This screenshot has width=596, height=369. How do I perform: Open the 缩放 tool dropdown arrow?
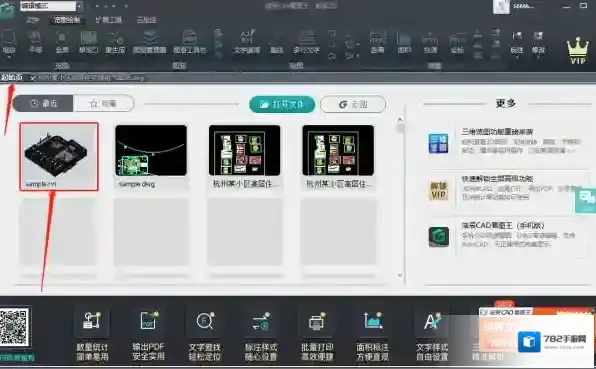coord(9,57)
